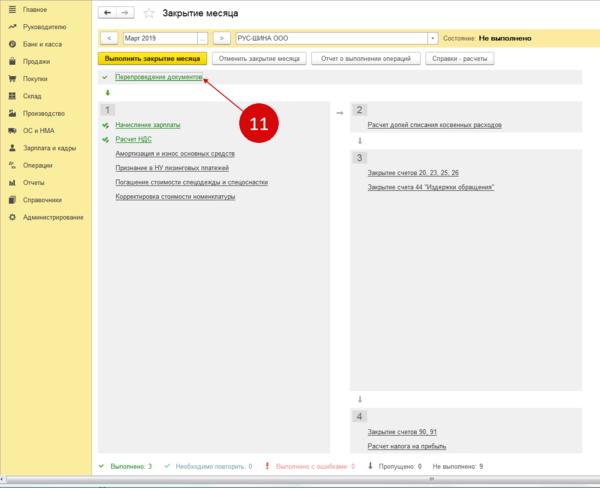Open the Руководителю section

44,27
